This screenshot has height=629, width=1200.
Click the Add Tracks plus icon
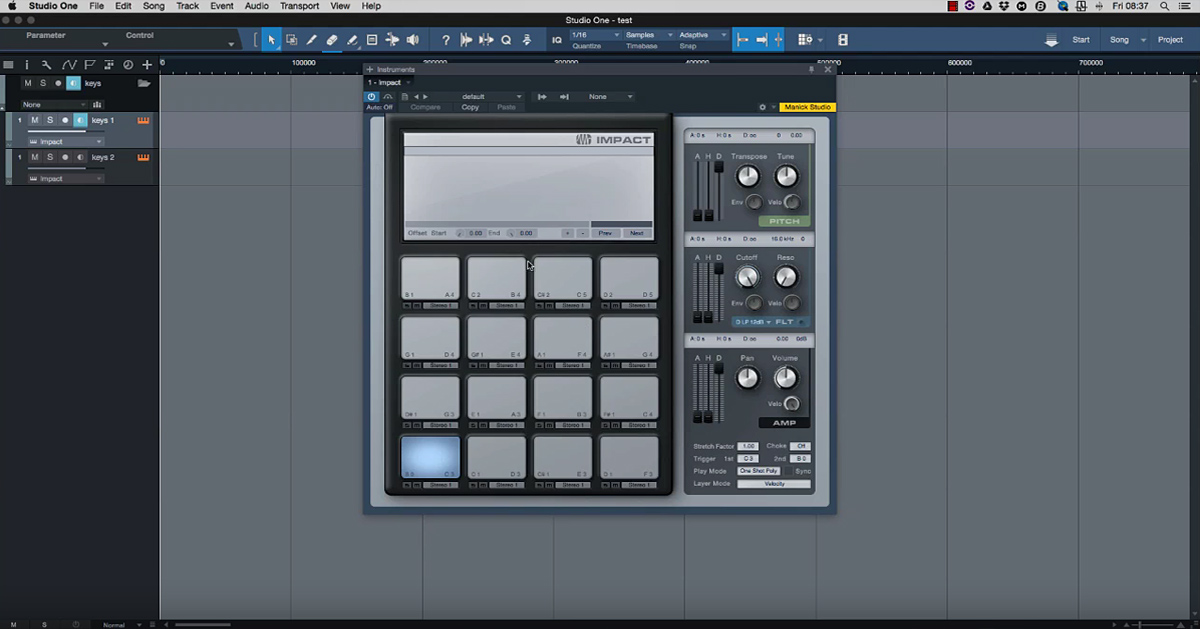click(147, 65)
